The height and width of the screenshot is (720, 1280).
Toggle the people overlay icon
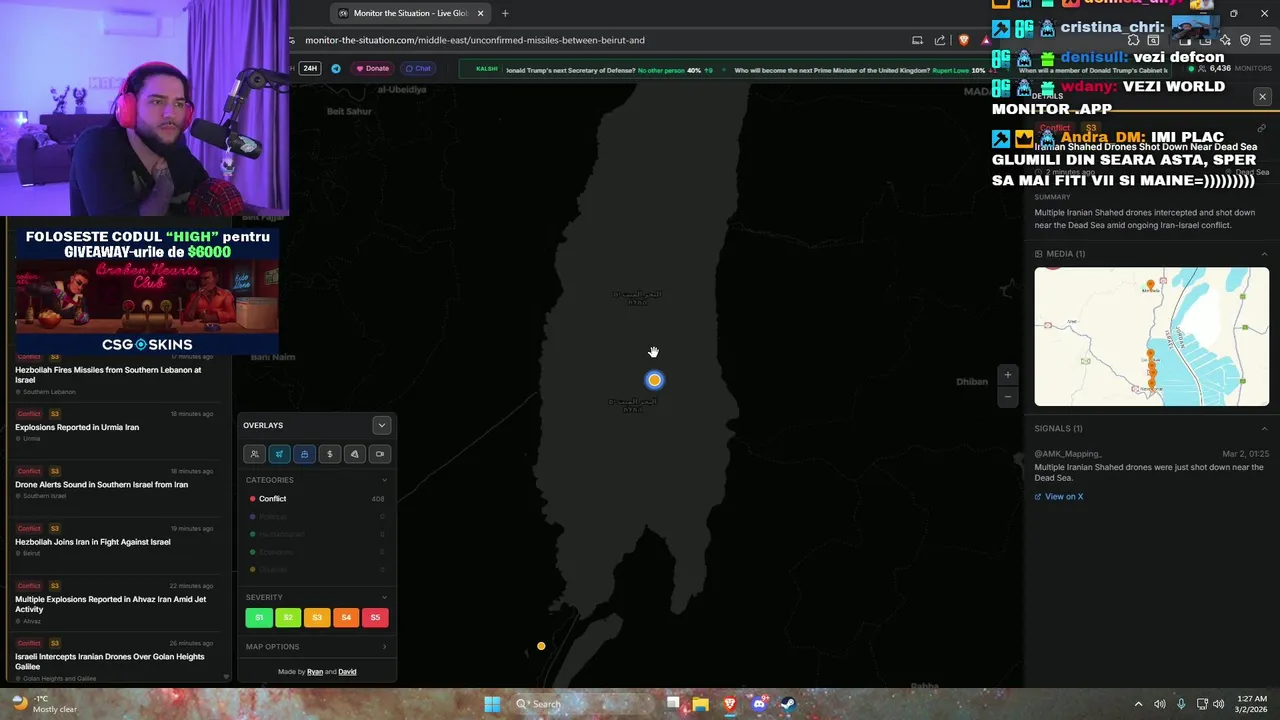254,454
